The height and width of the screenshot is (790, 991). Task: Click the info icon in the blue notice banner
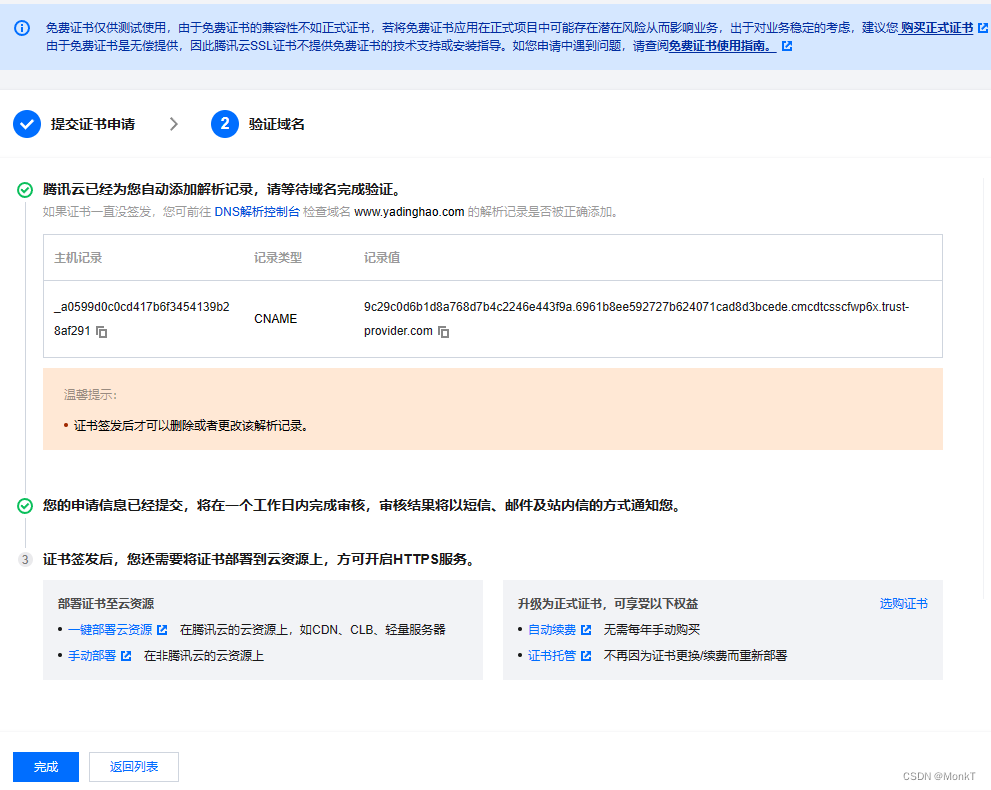22,28
